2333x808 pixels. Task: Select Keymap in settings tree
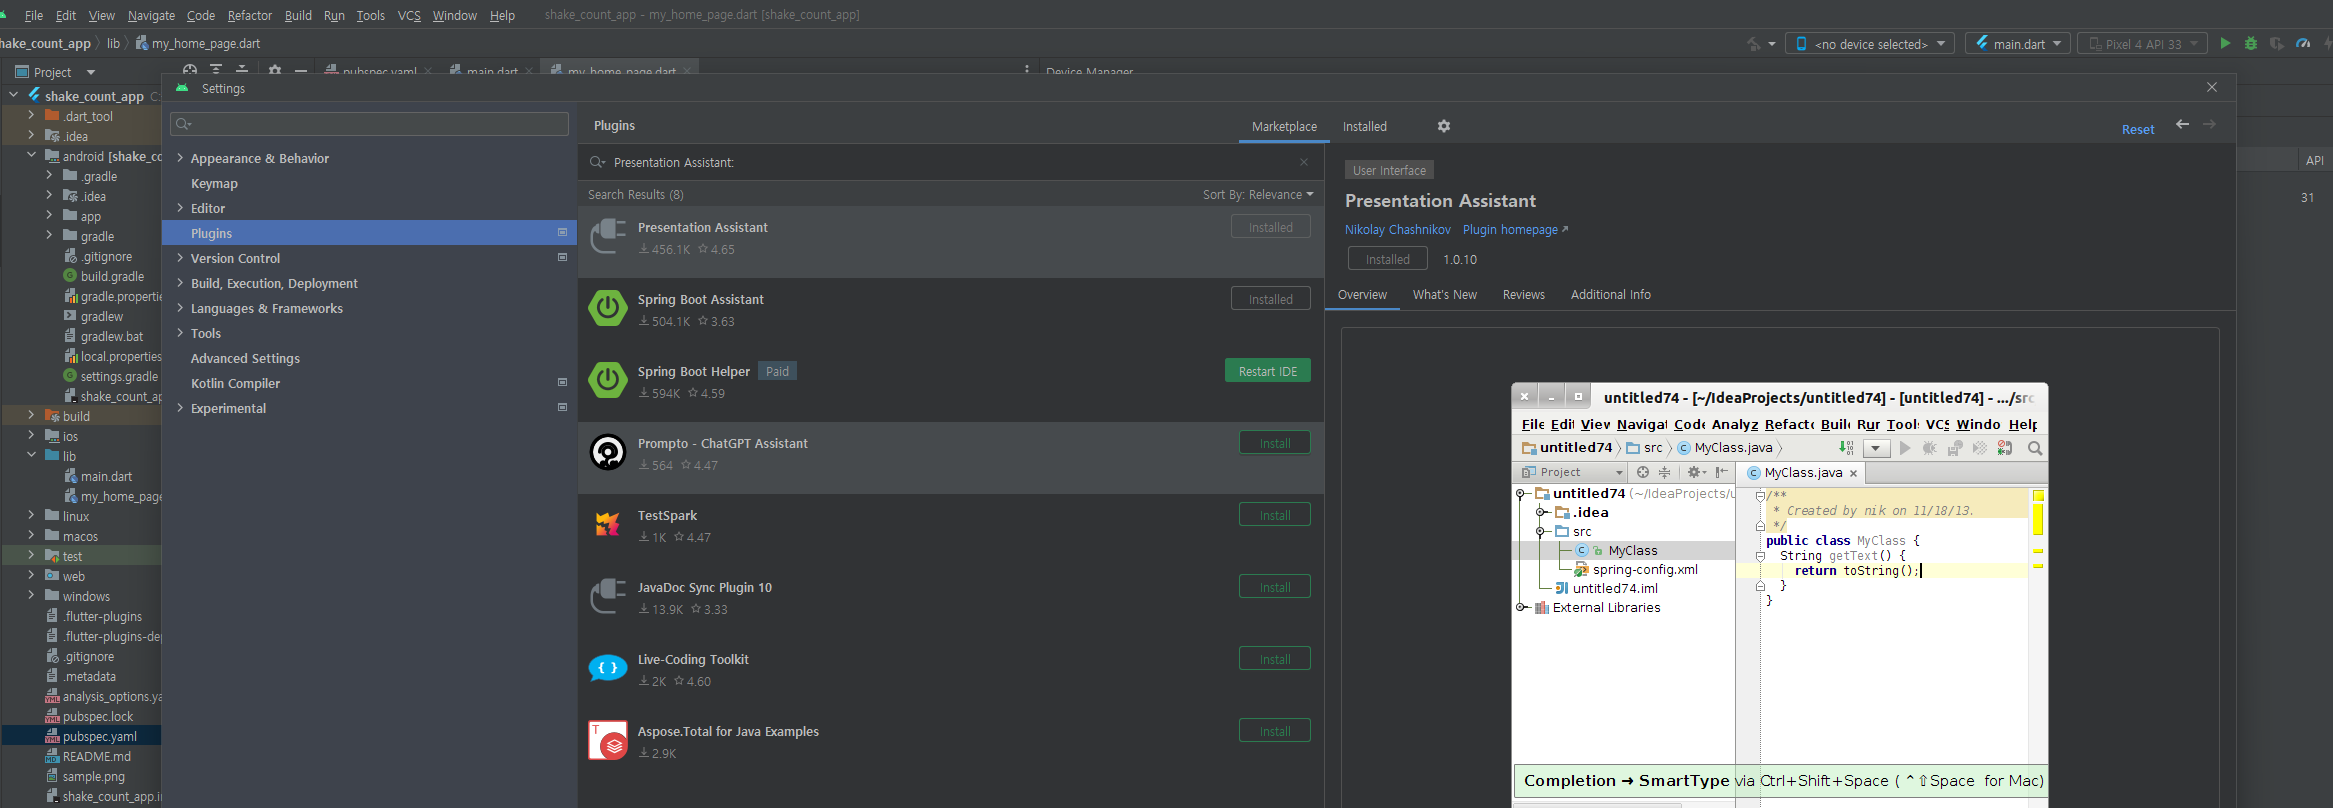(x=214, y=183)
